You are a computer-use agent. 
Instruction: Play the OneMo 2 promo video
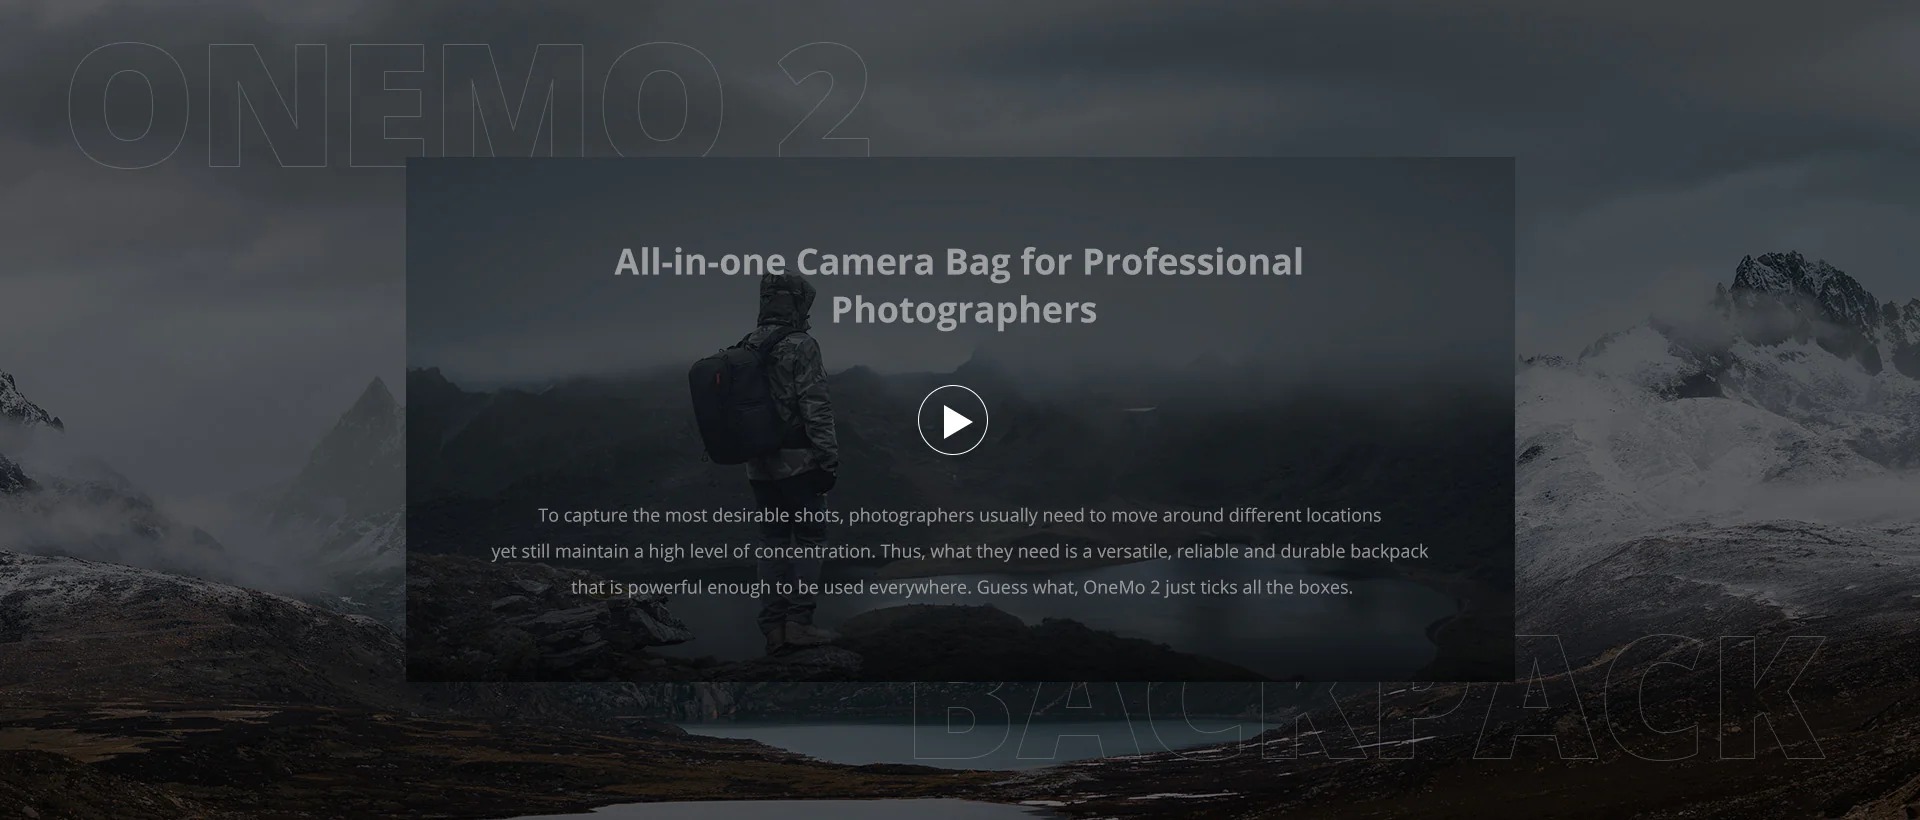tap(953, 420)
